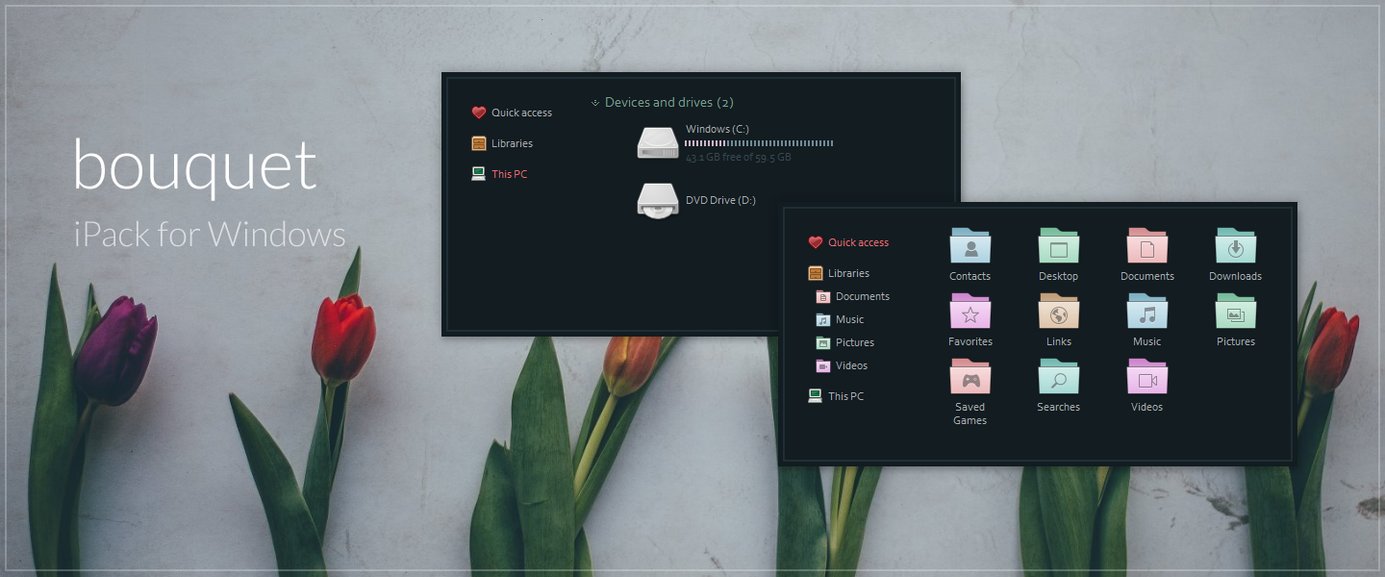Open the Videos folder in the grid
The height and width of the screenshot is (577, 1385).
tap(1147, 377)
